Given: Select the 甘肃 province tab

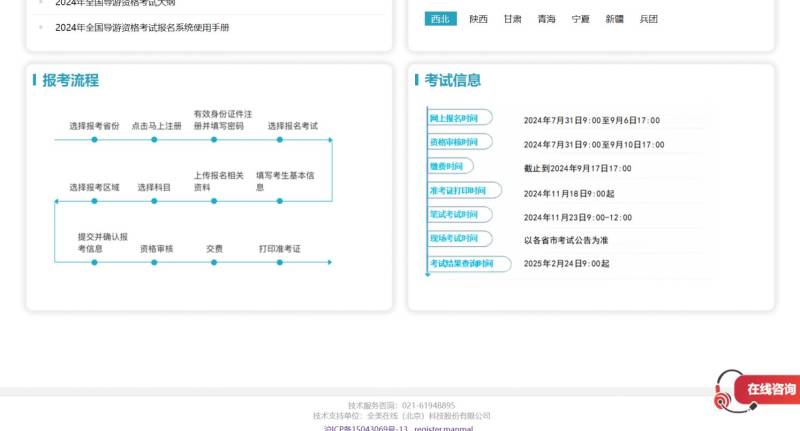Looking at the screenshot, I should [512, 19].
